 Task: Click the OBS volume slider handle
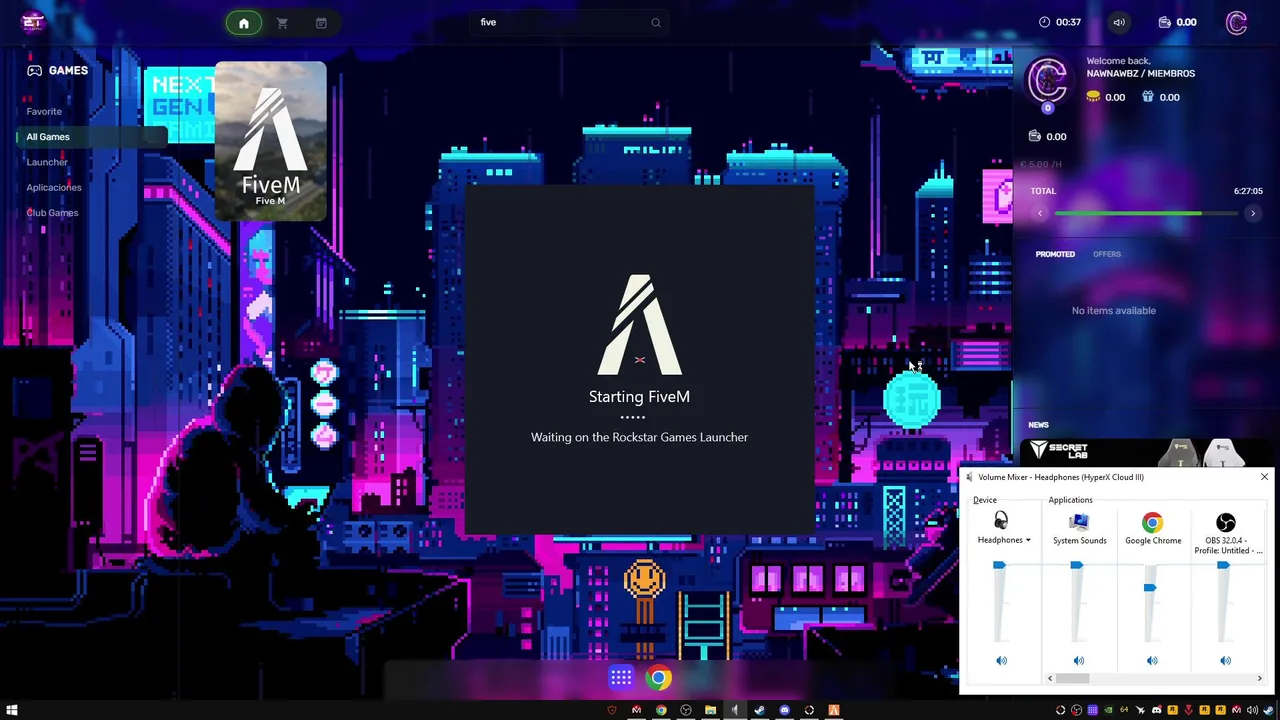pos(1223,566)
